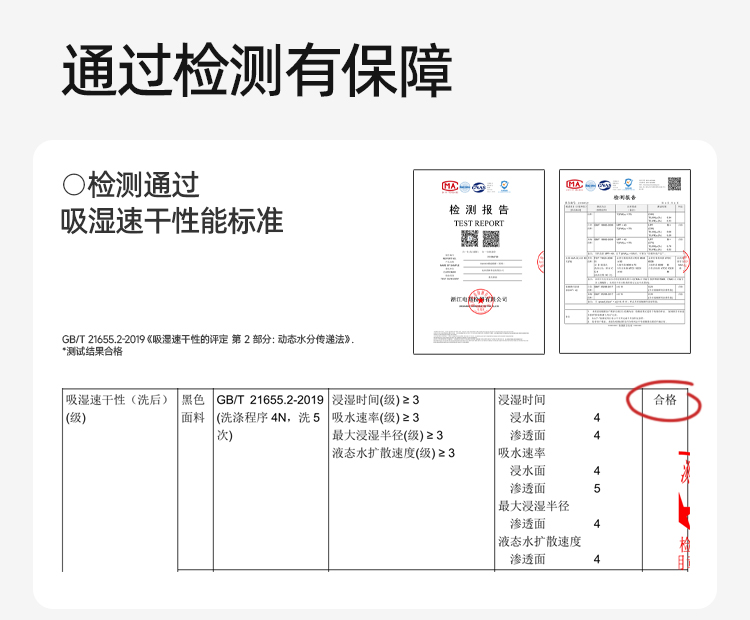This screenshot has height=620, width=750.
Task: Click 渗透面 under 最大浸湿半径
Action: 528,524
